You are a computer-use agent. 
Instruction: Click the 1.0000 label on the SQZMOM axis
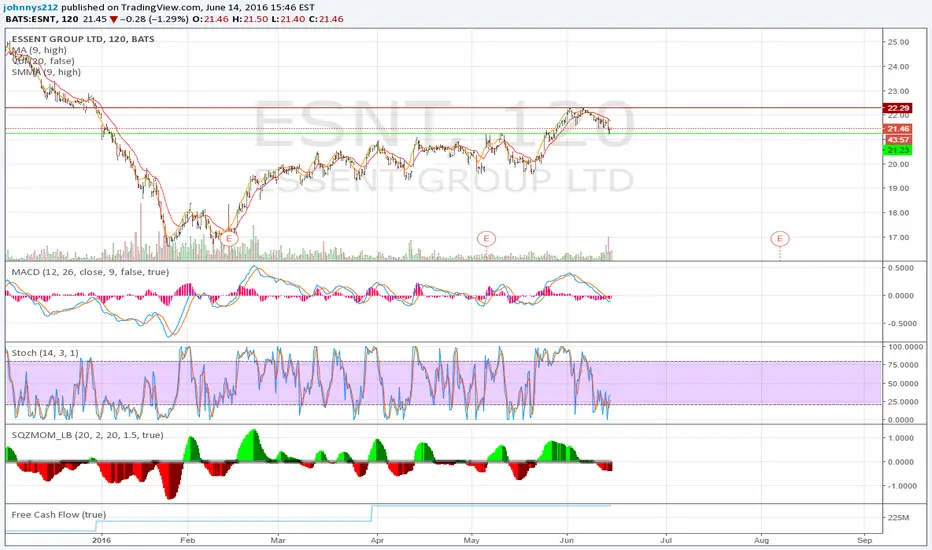900,438
